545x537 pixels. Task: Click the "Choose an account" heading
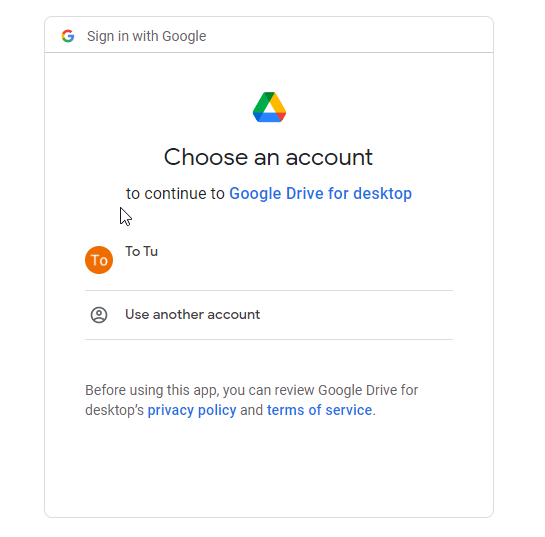(268, 157)
